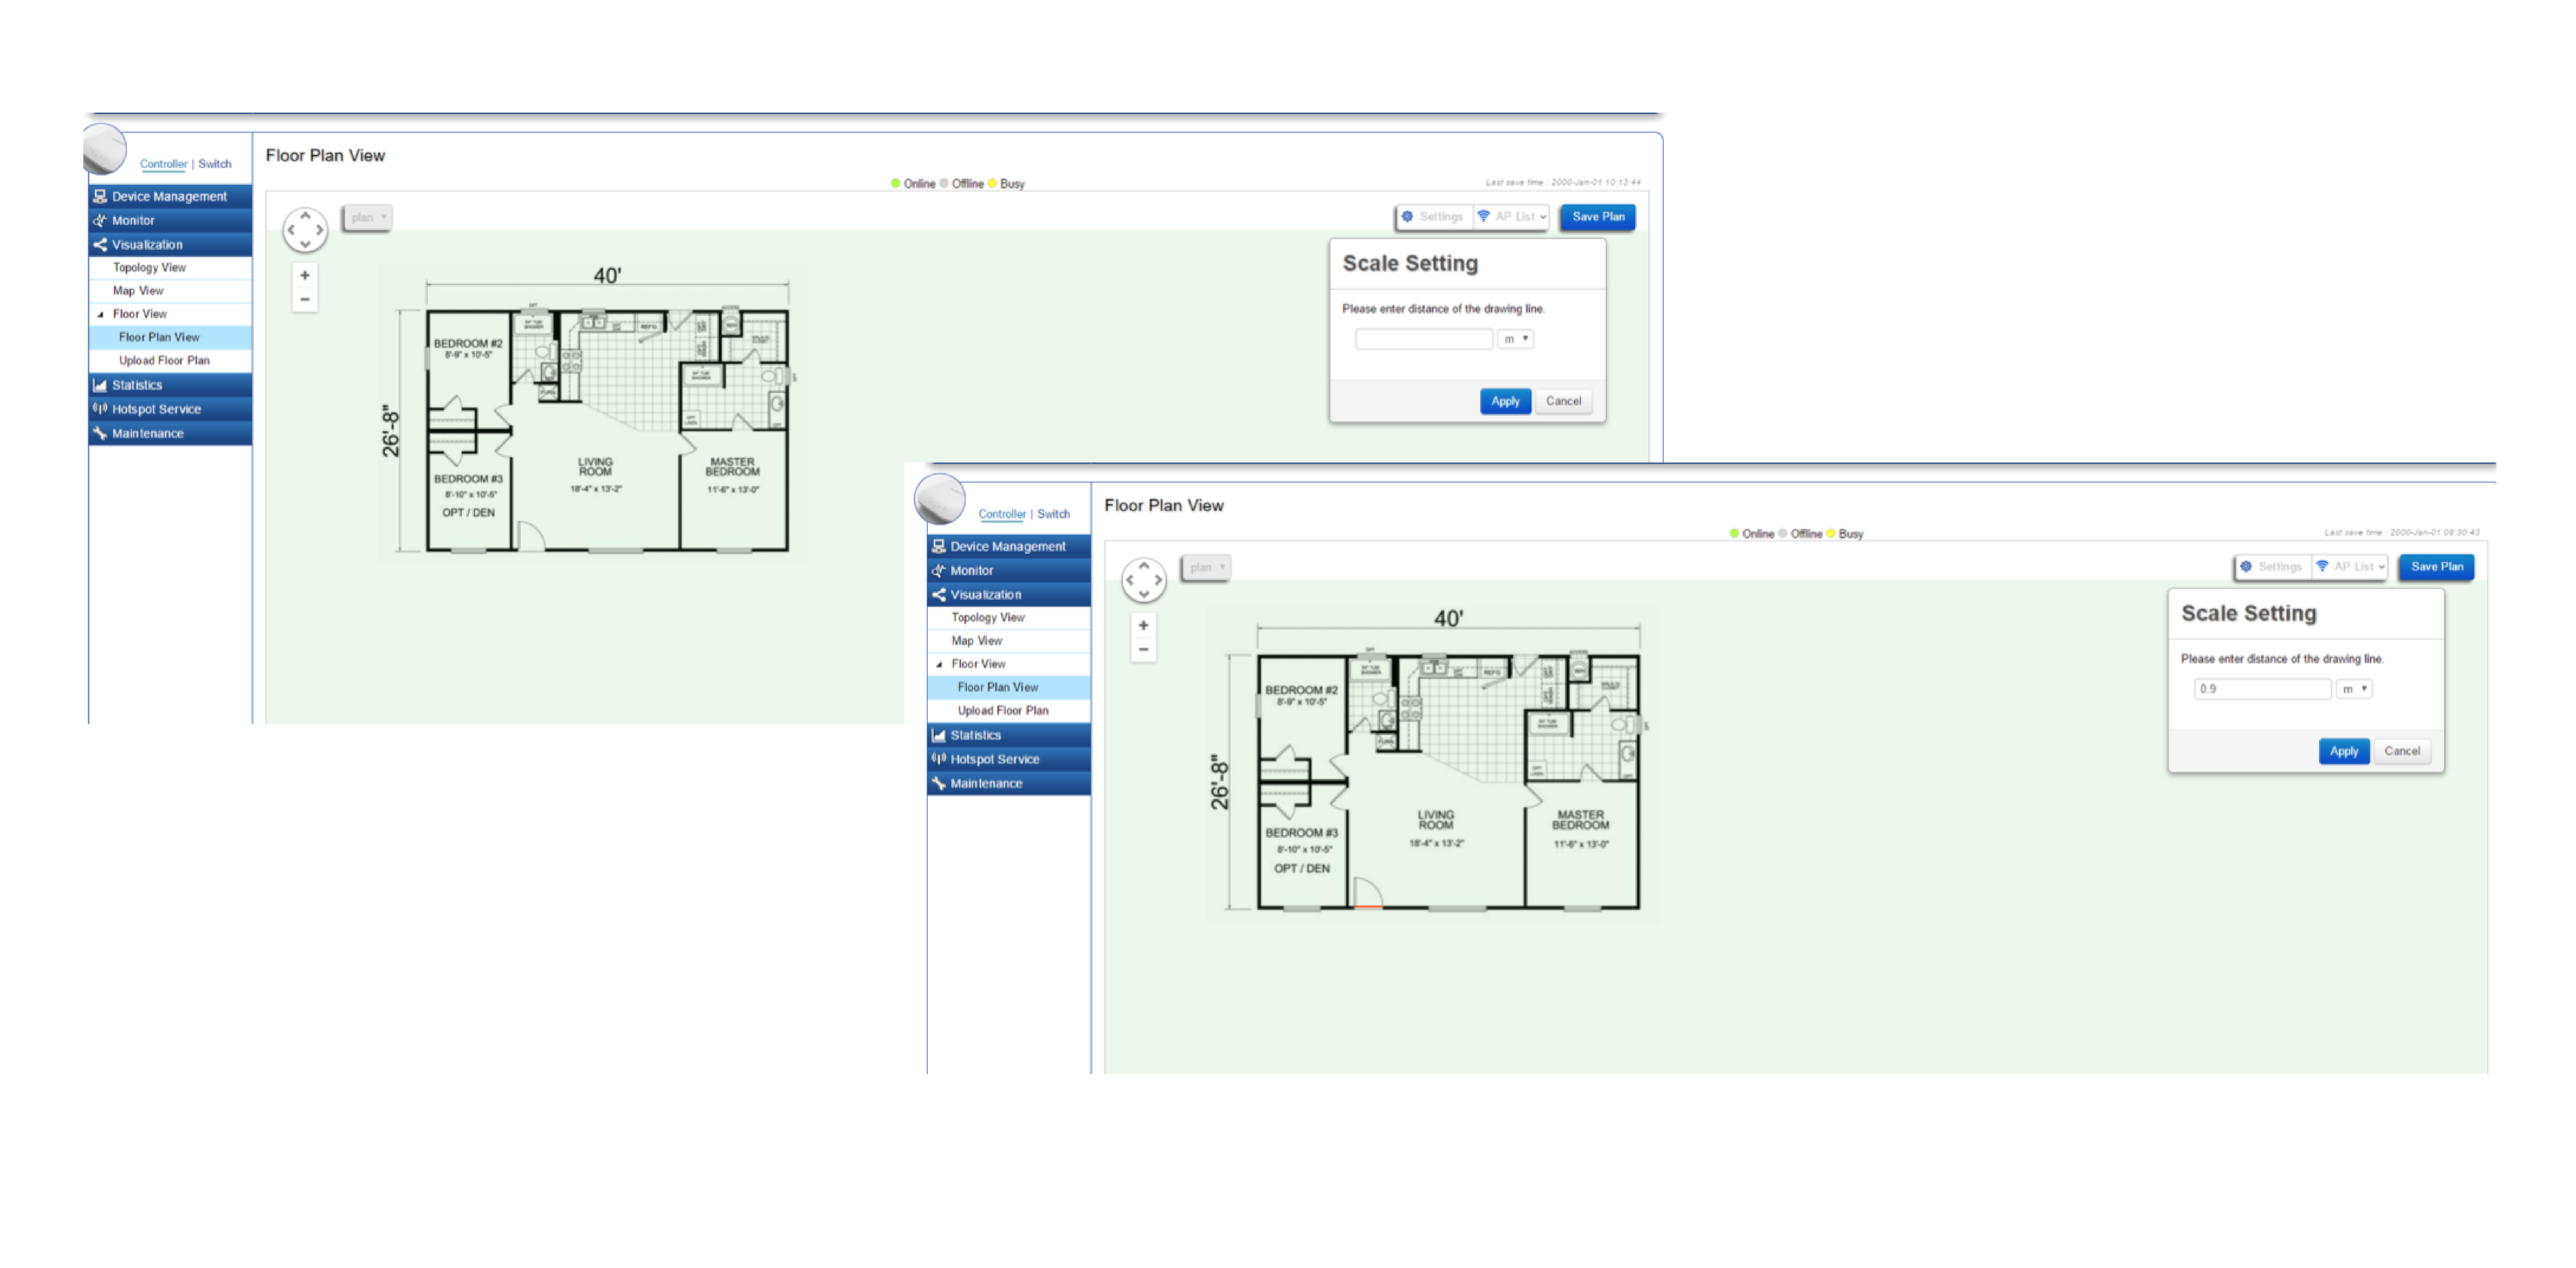Click device logo image in lower-right window
Image resolution: width=2576 pixels, height=1268 pixels.
click(x=940, y=499)
